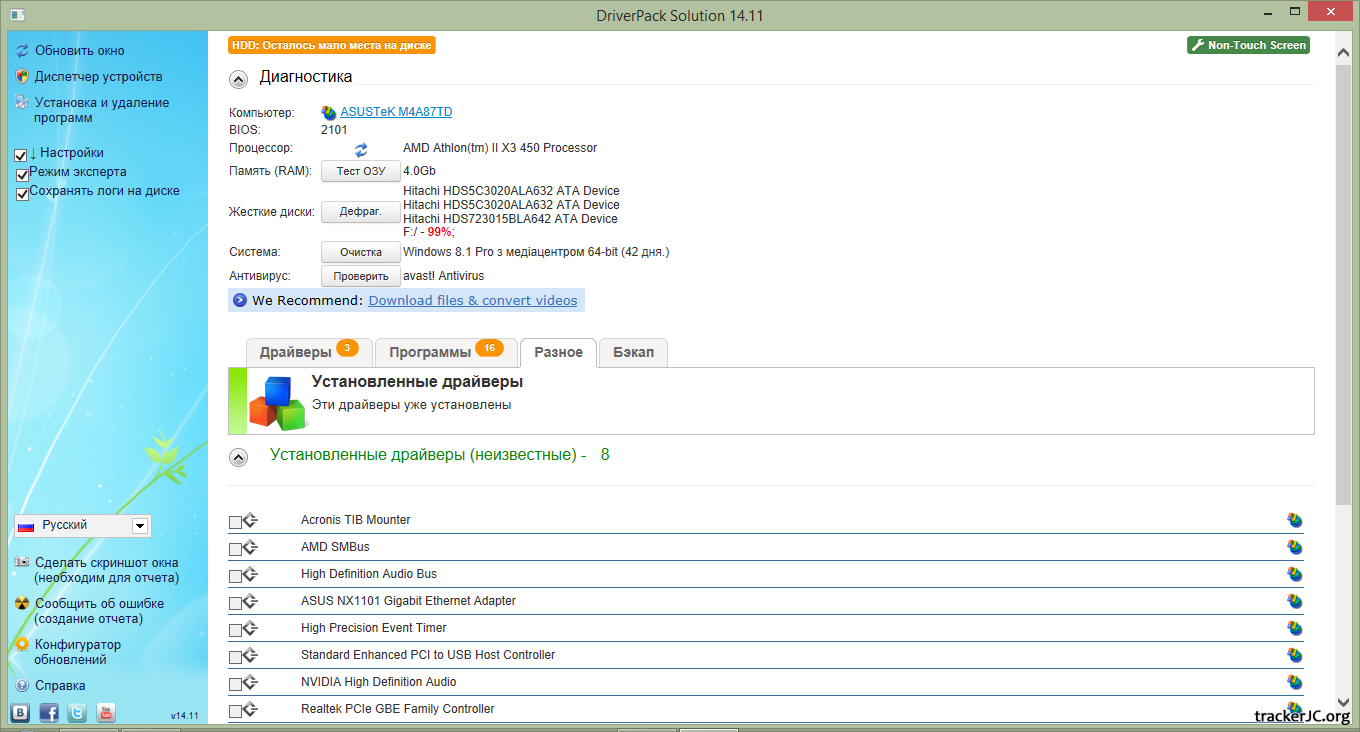The height and width of the screenshot is (732, 1360).
Task: Click the VK social network icon
Action: pos(20,713)
